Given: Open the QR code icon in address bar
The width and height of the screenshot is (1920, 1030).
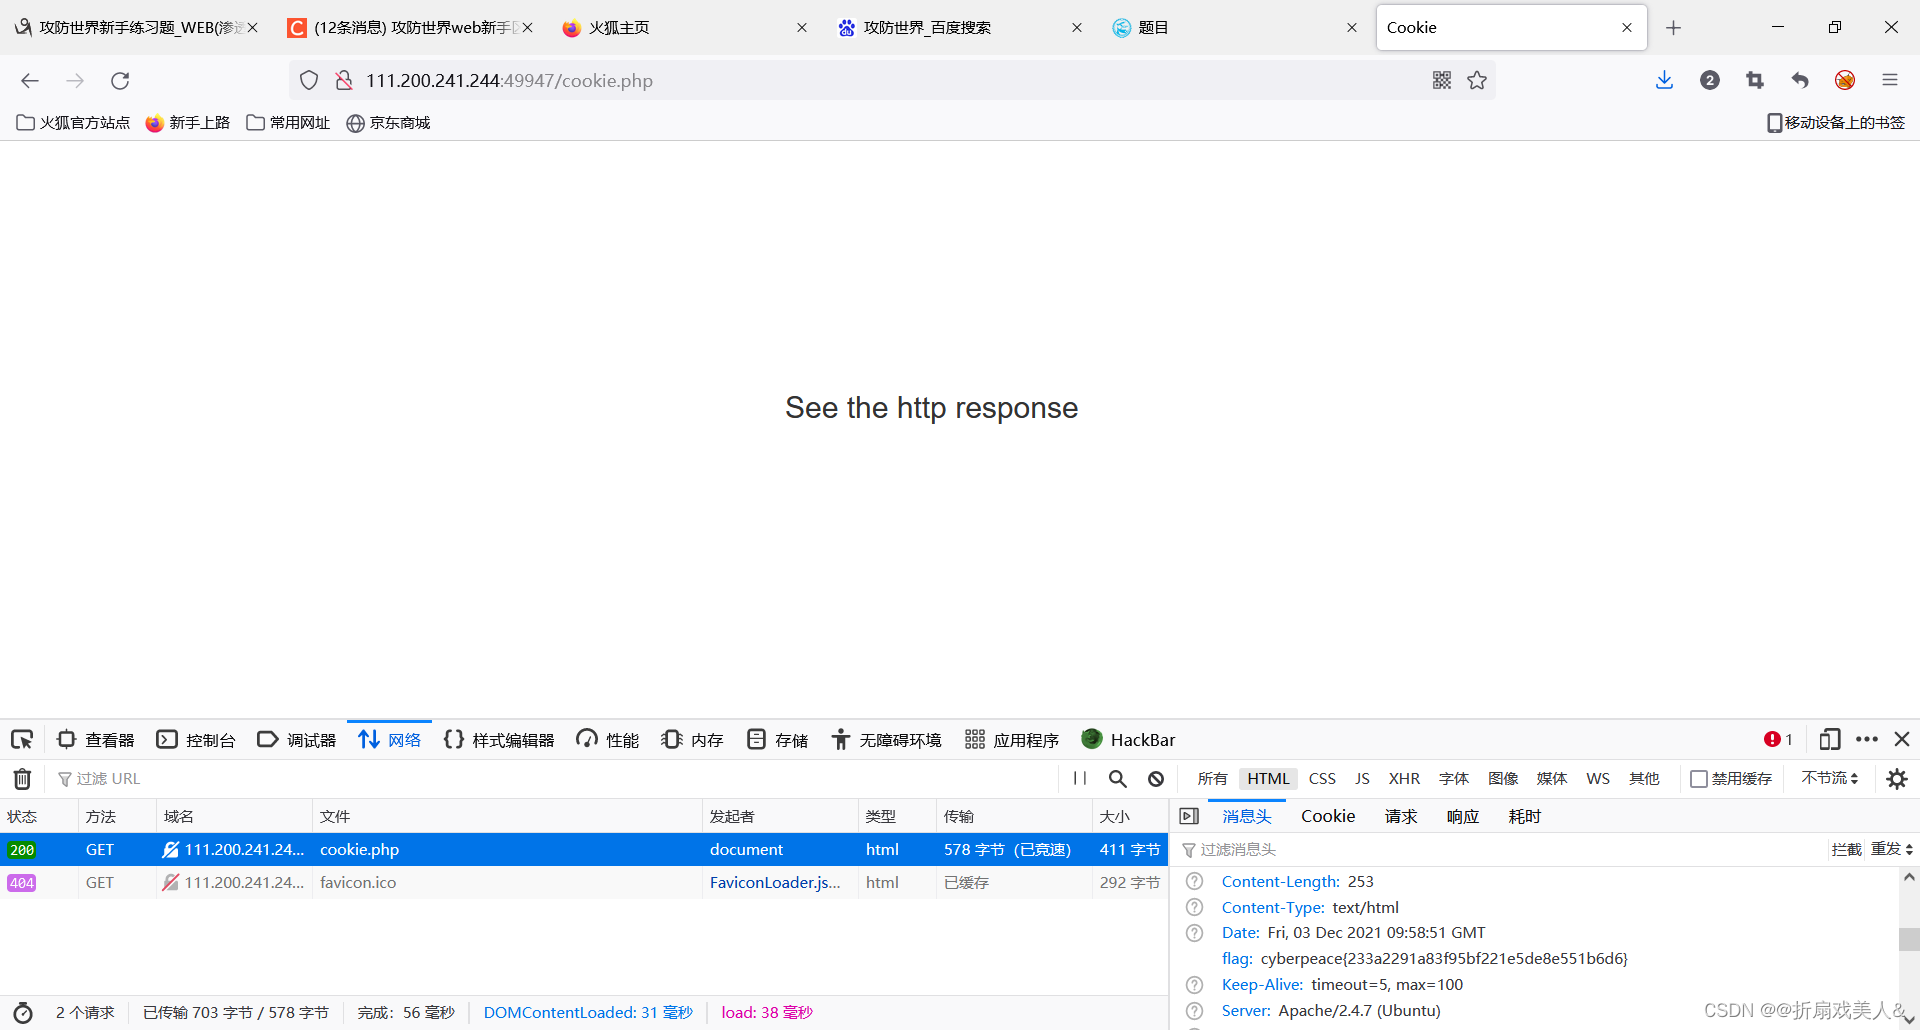Looking at the screenshot, I should pos(1441,81).
